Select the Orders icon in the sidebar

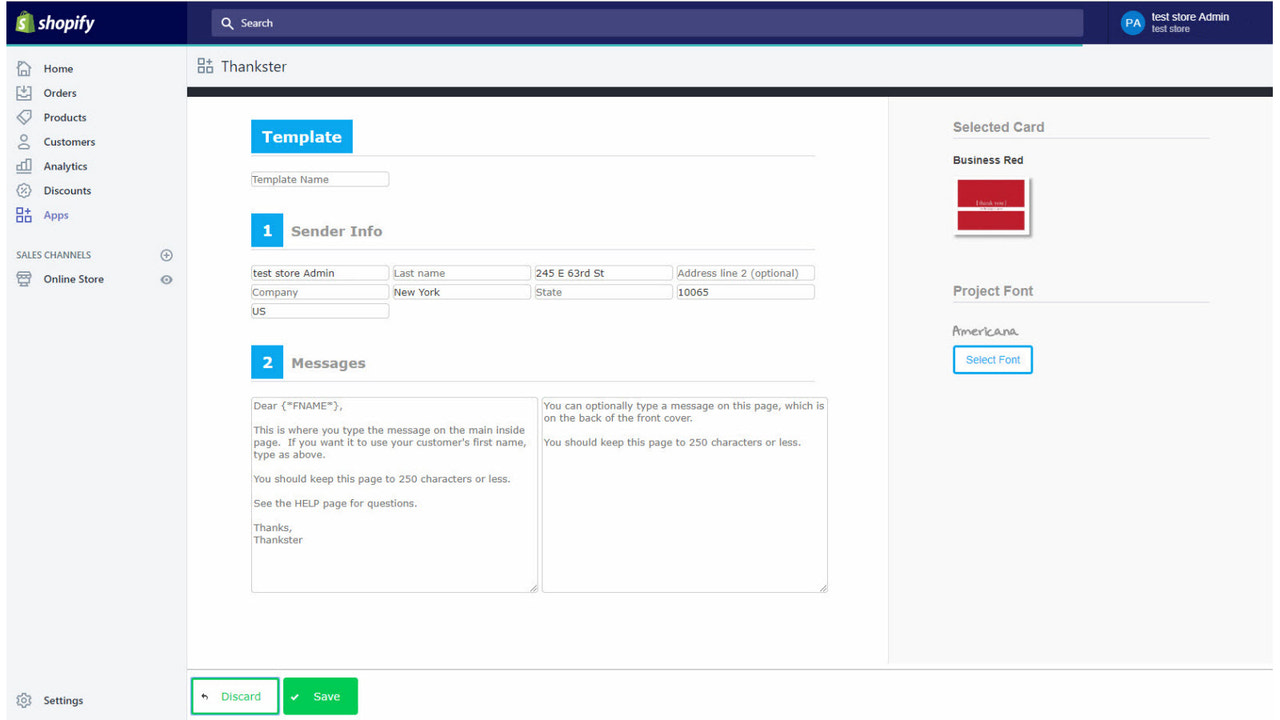coord(24,92)
